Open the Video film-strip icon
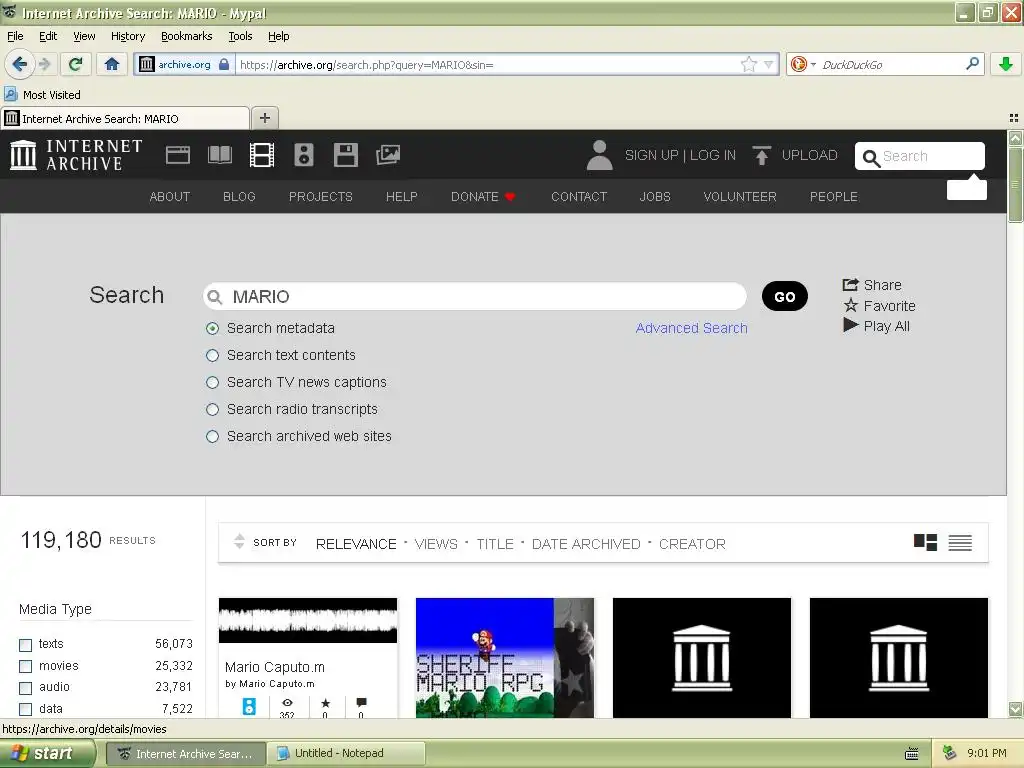Viewport: 1024px width, 768px height. tap(262, 155)
